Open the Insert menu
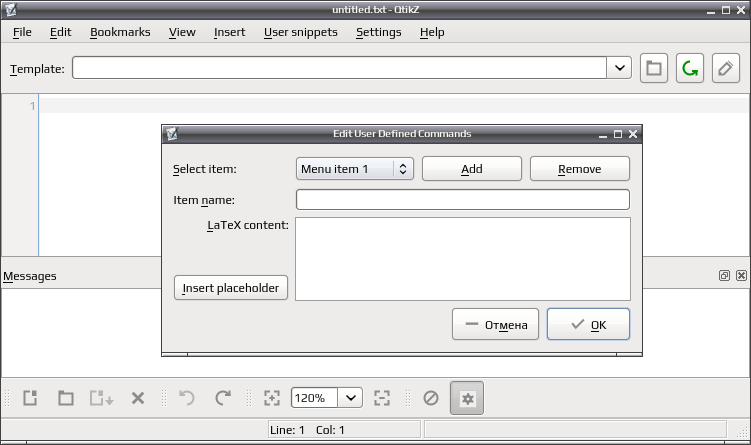Screen dimensions: 751x445 click(x=229, y=32)
